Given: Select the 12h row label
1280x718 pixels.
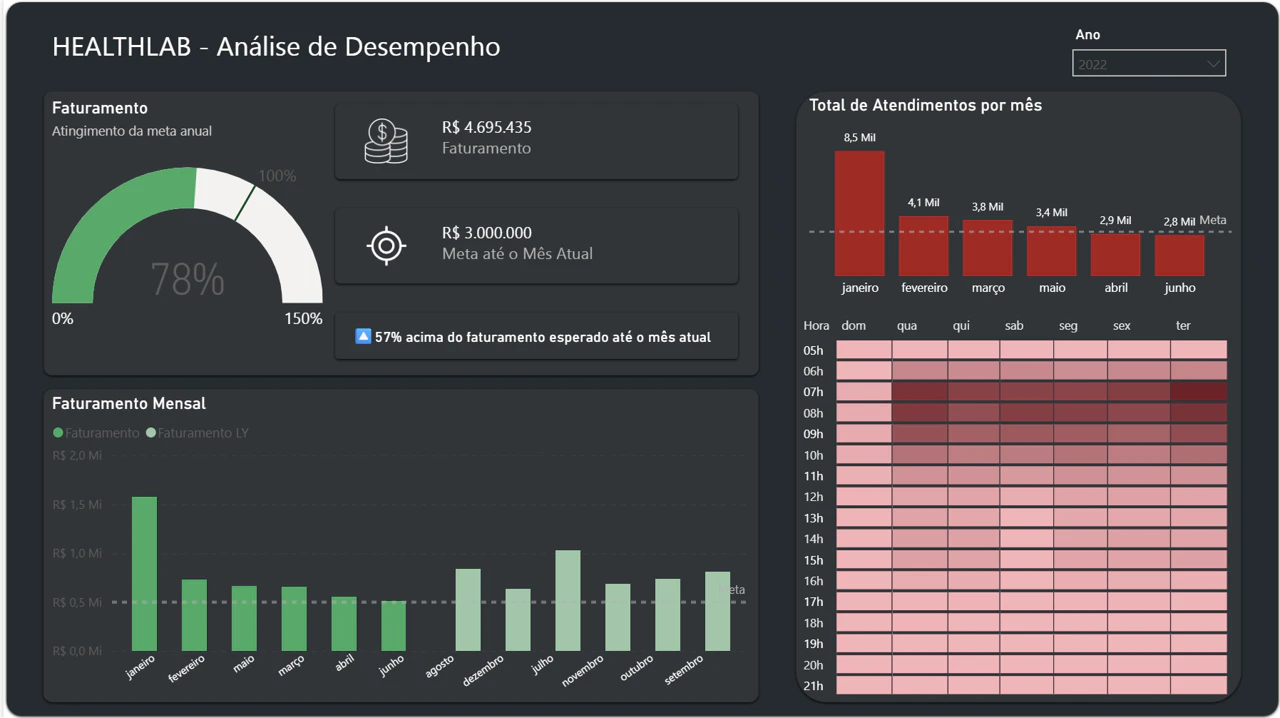Looking at the screenshot, I should [813, 497].
